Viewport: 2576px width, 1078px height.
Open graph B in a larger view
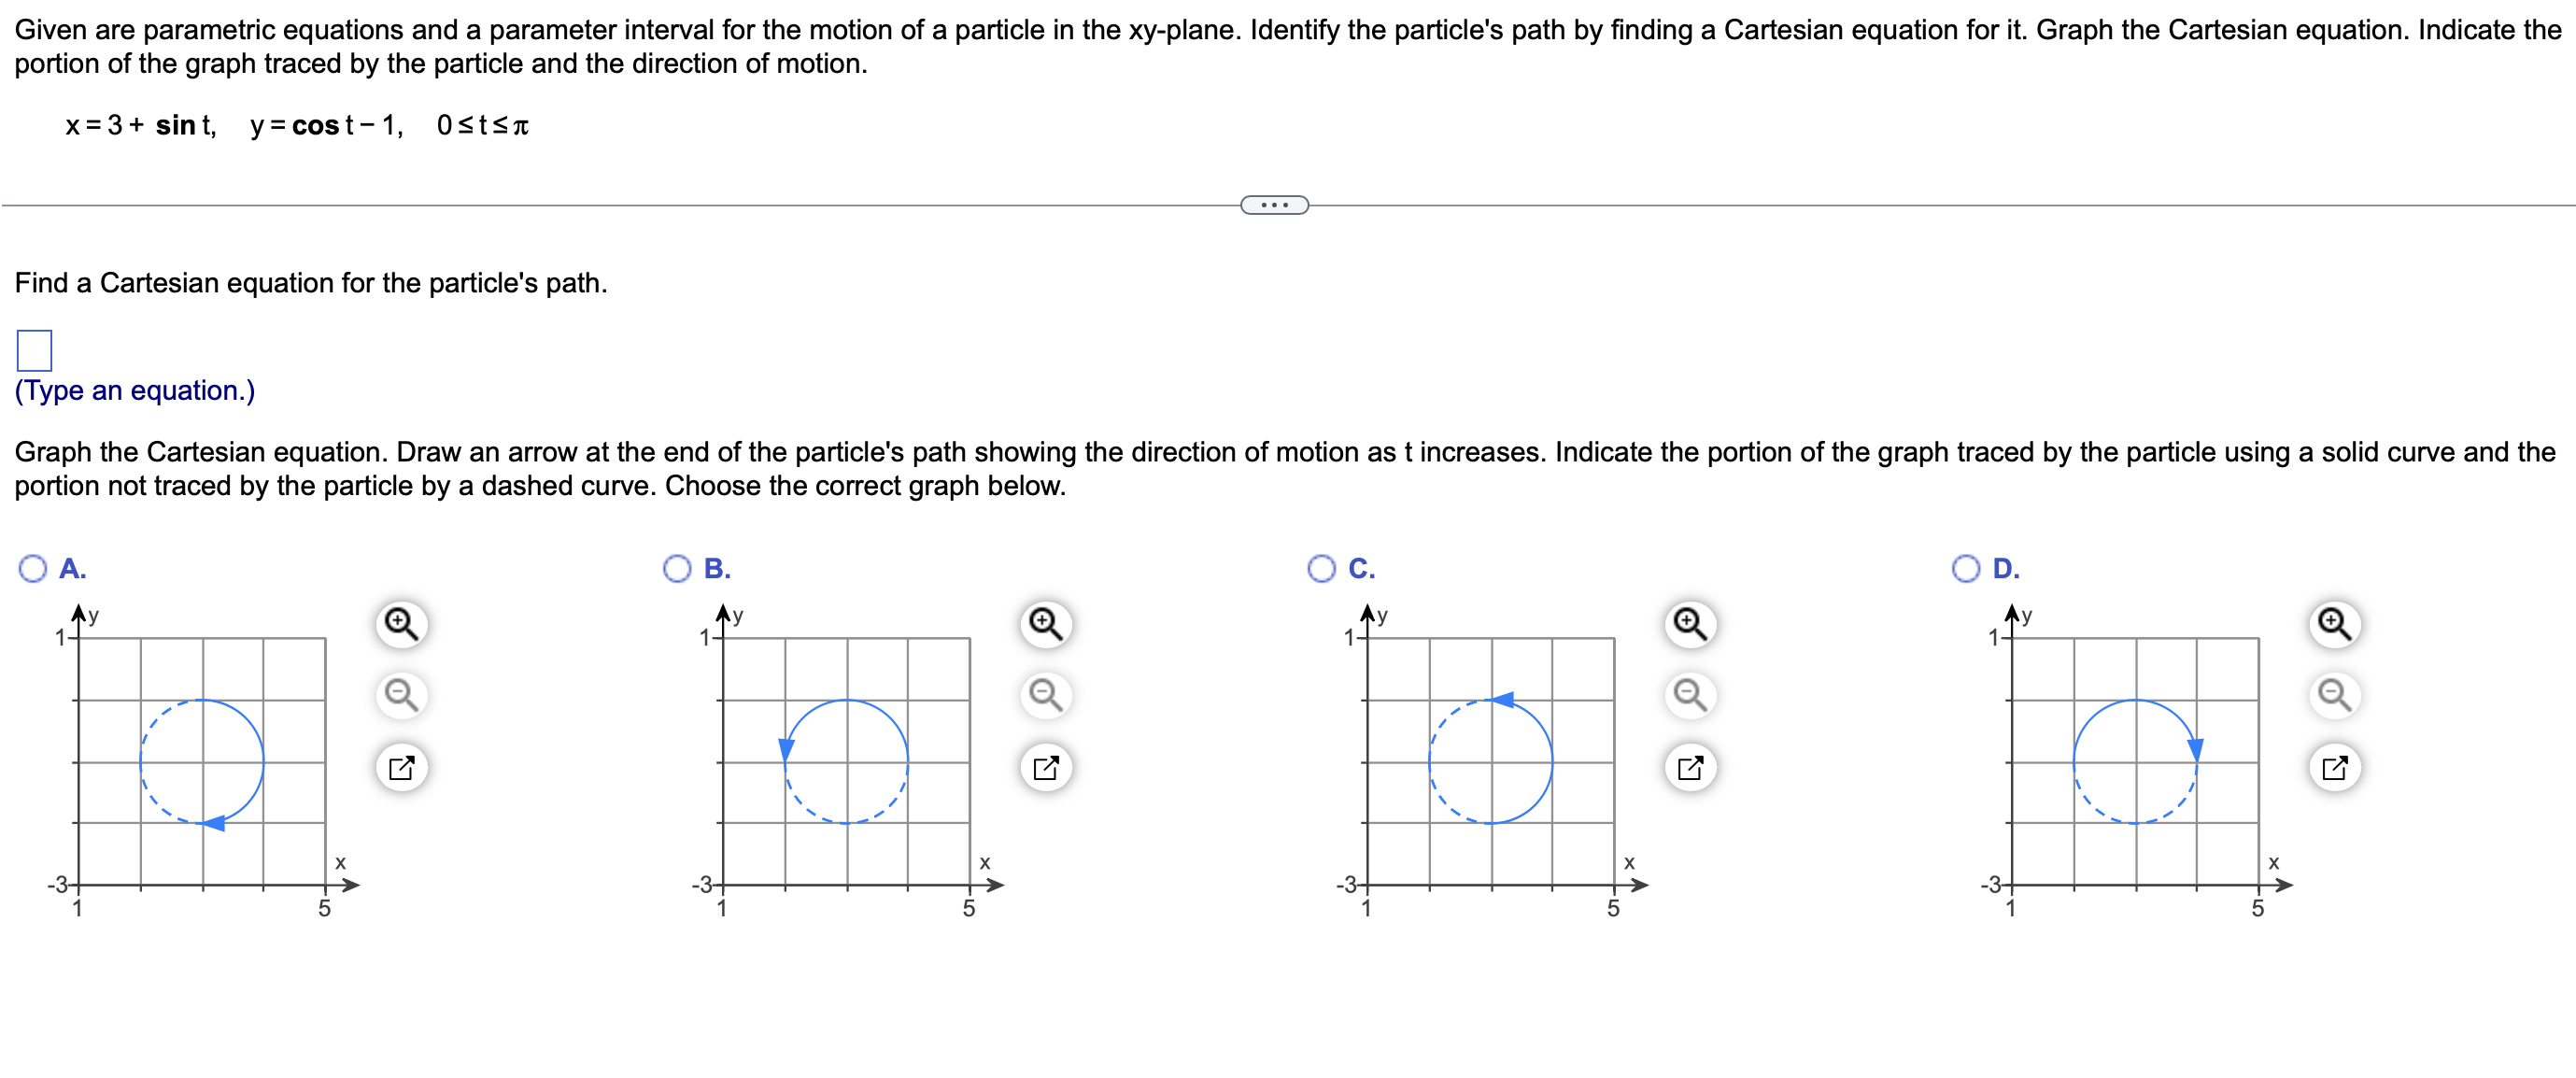point(1048,764)
